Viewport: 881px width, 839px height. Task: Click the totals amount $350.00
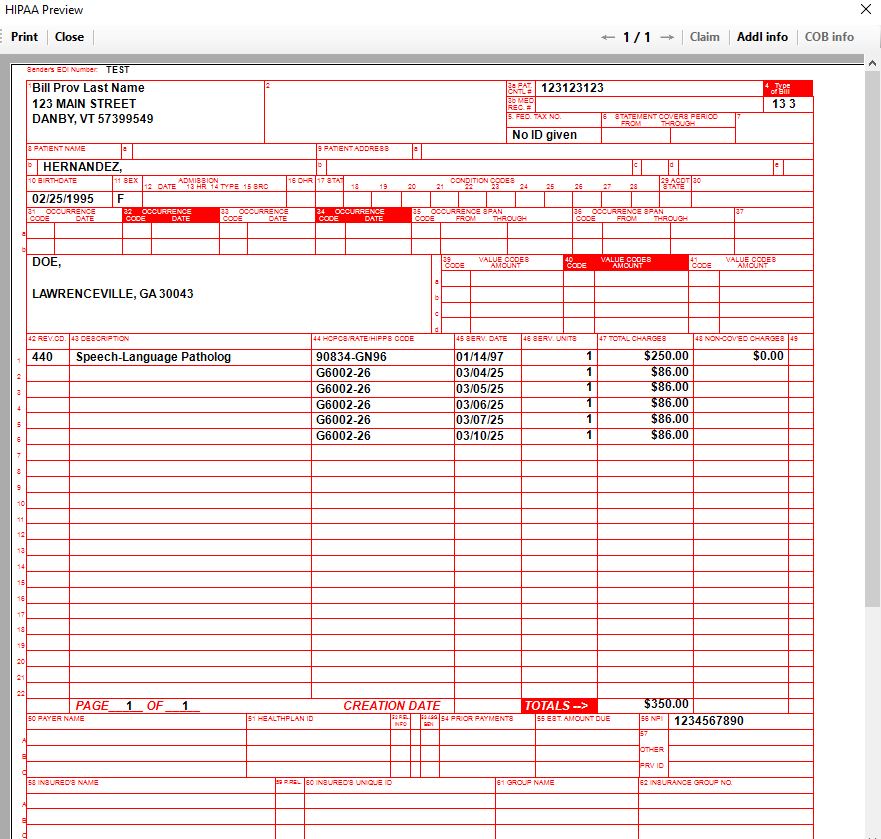(666, 704)
